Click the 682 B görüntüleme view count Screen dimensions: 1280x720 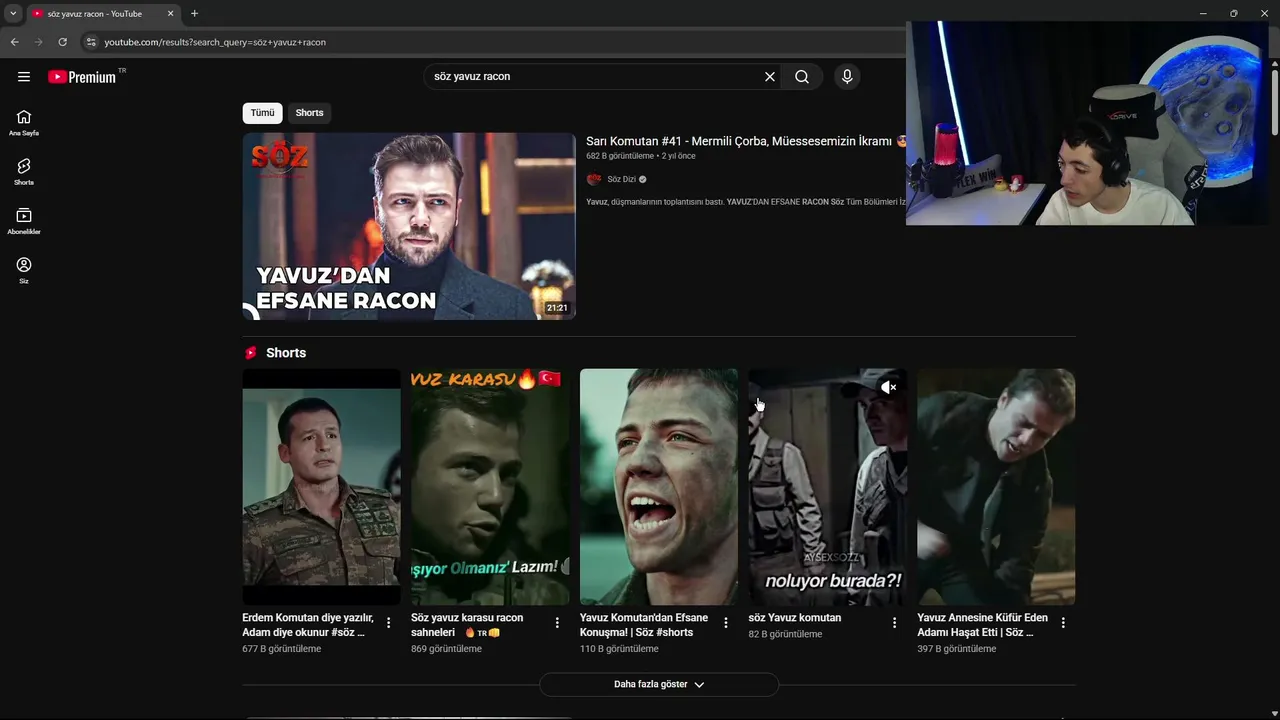click(619, 156)
